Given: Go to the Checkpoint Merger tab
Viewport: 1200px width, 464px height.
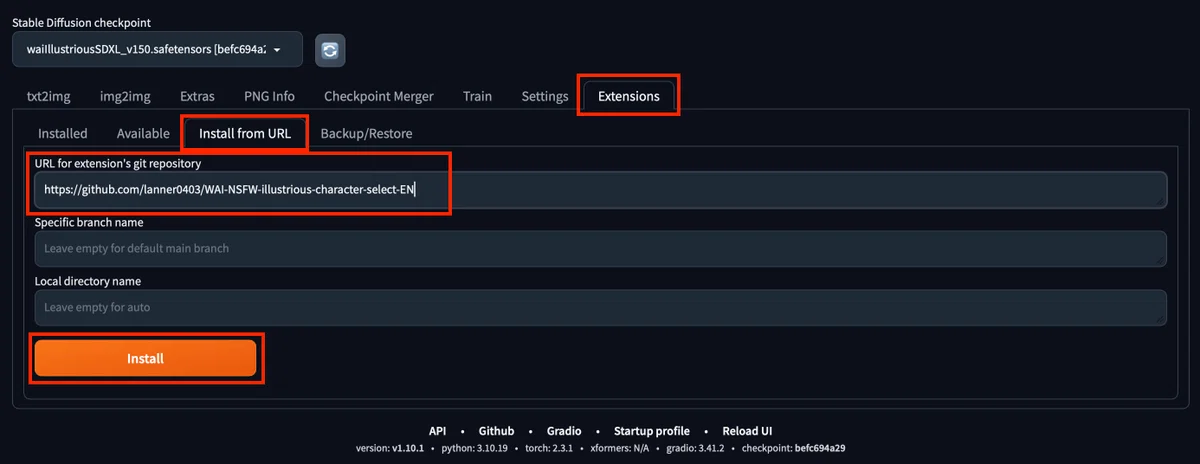Looking at the screenshot, I should coord(379,97).
